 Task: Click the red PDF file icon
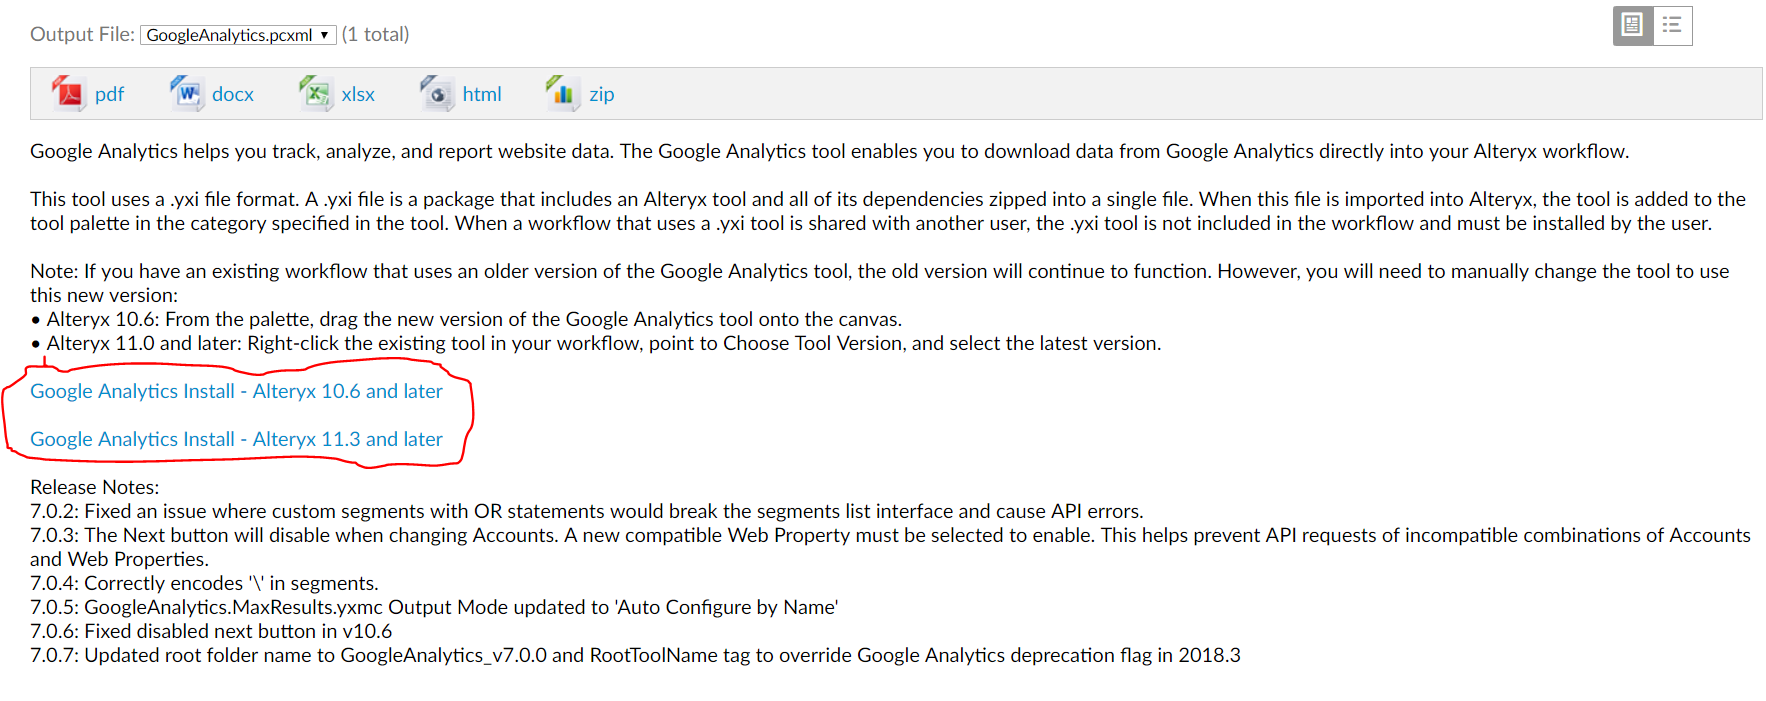coord(67,93)
